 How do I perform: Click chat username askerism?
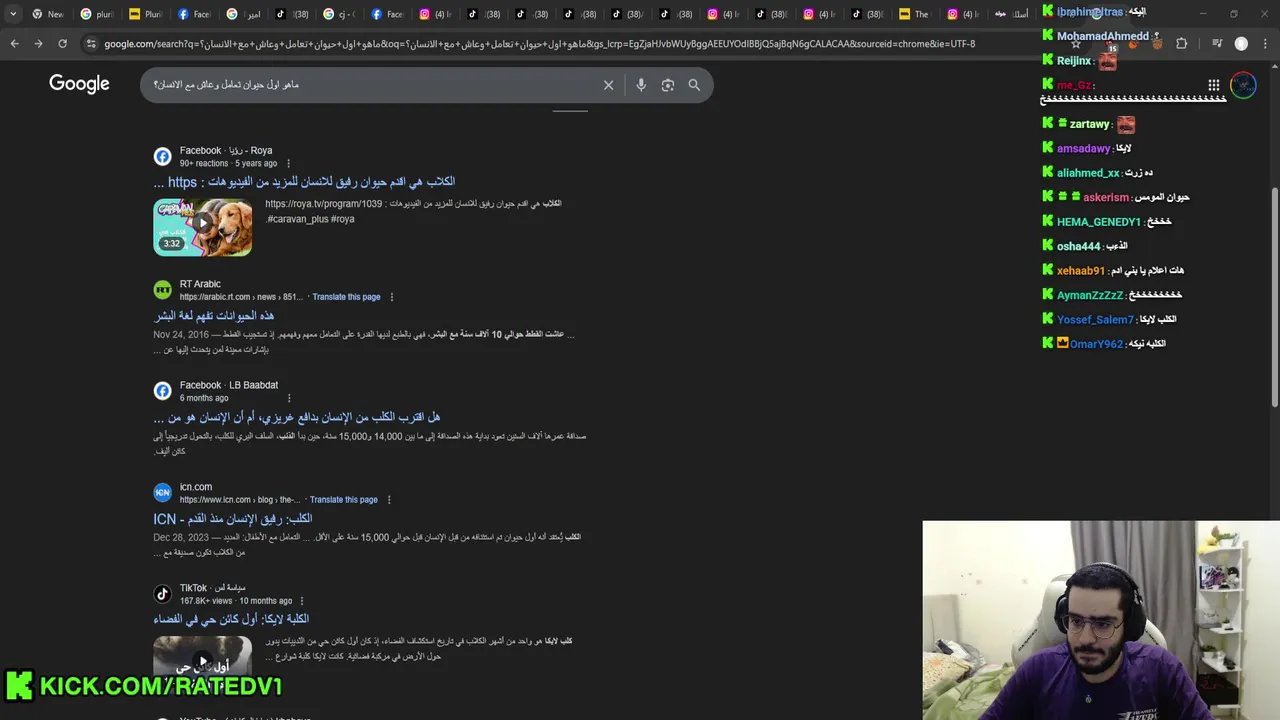point(1105,198)
